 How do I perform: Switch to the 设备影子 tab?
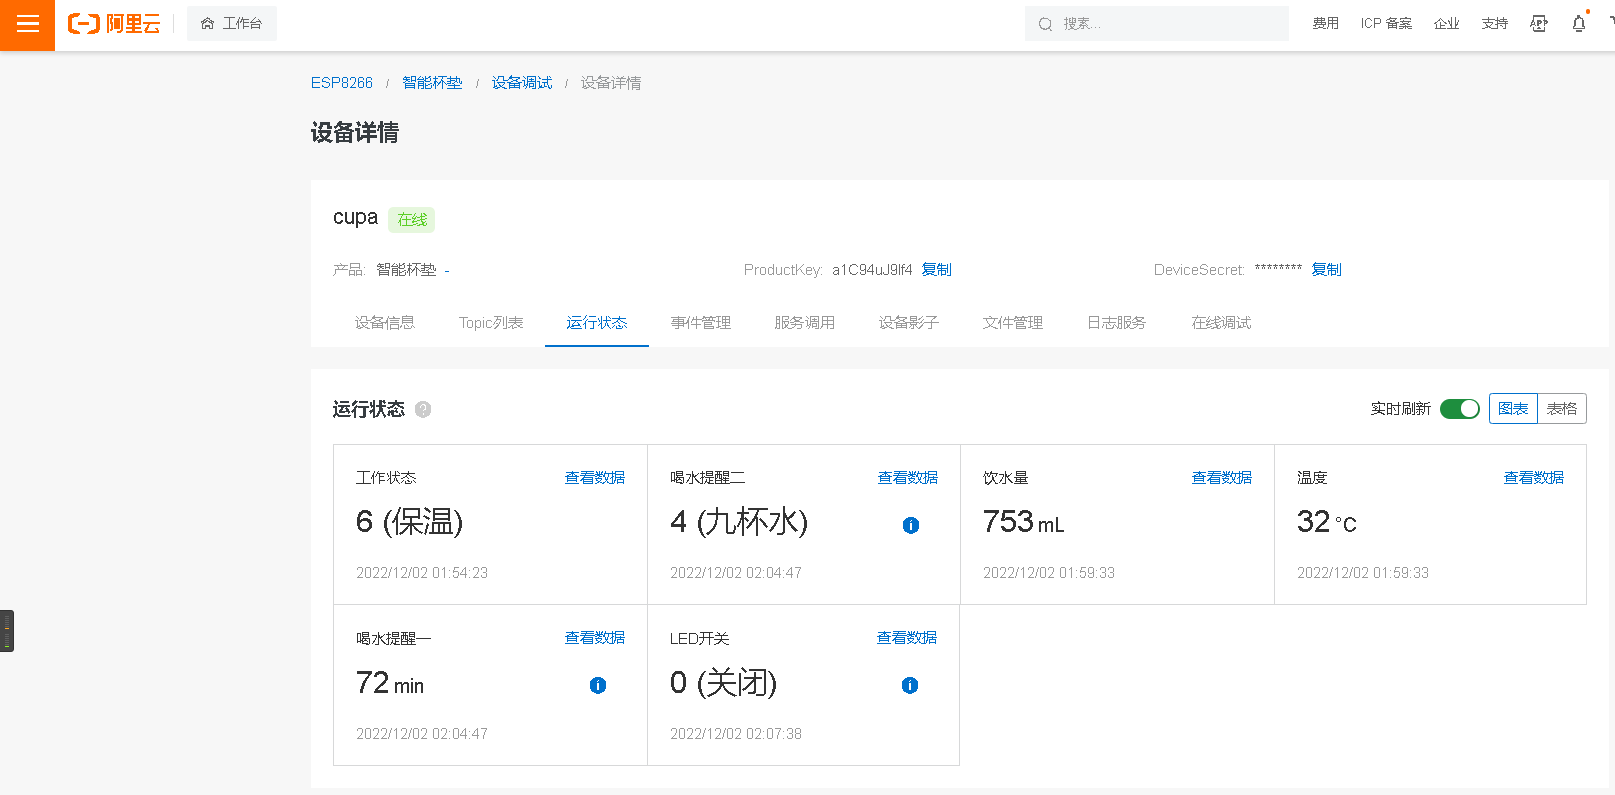pyautogui.click(x=909, y=323)
